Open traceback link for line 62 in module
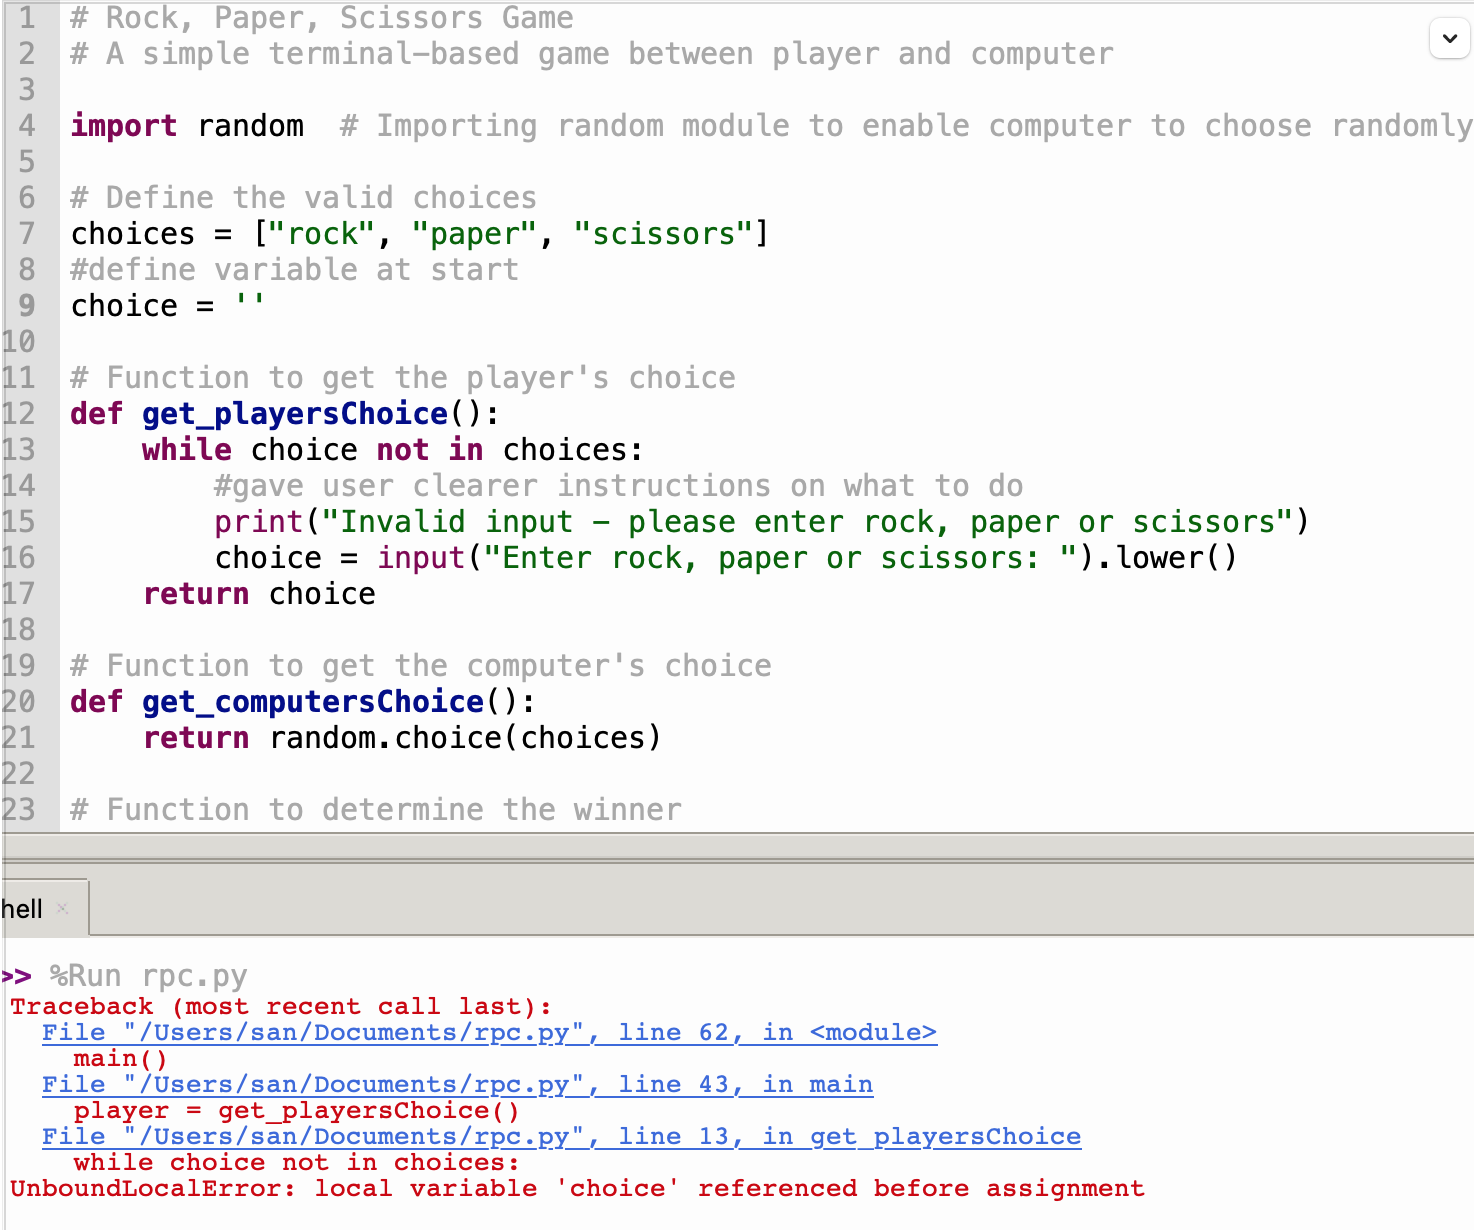 click(489, 1032)
